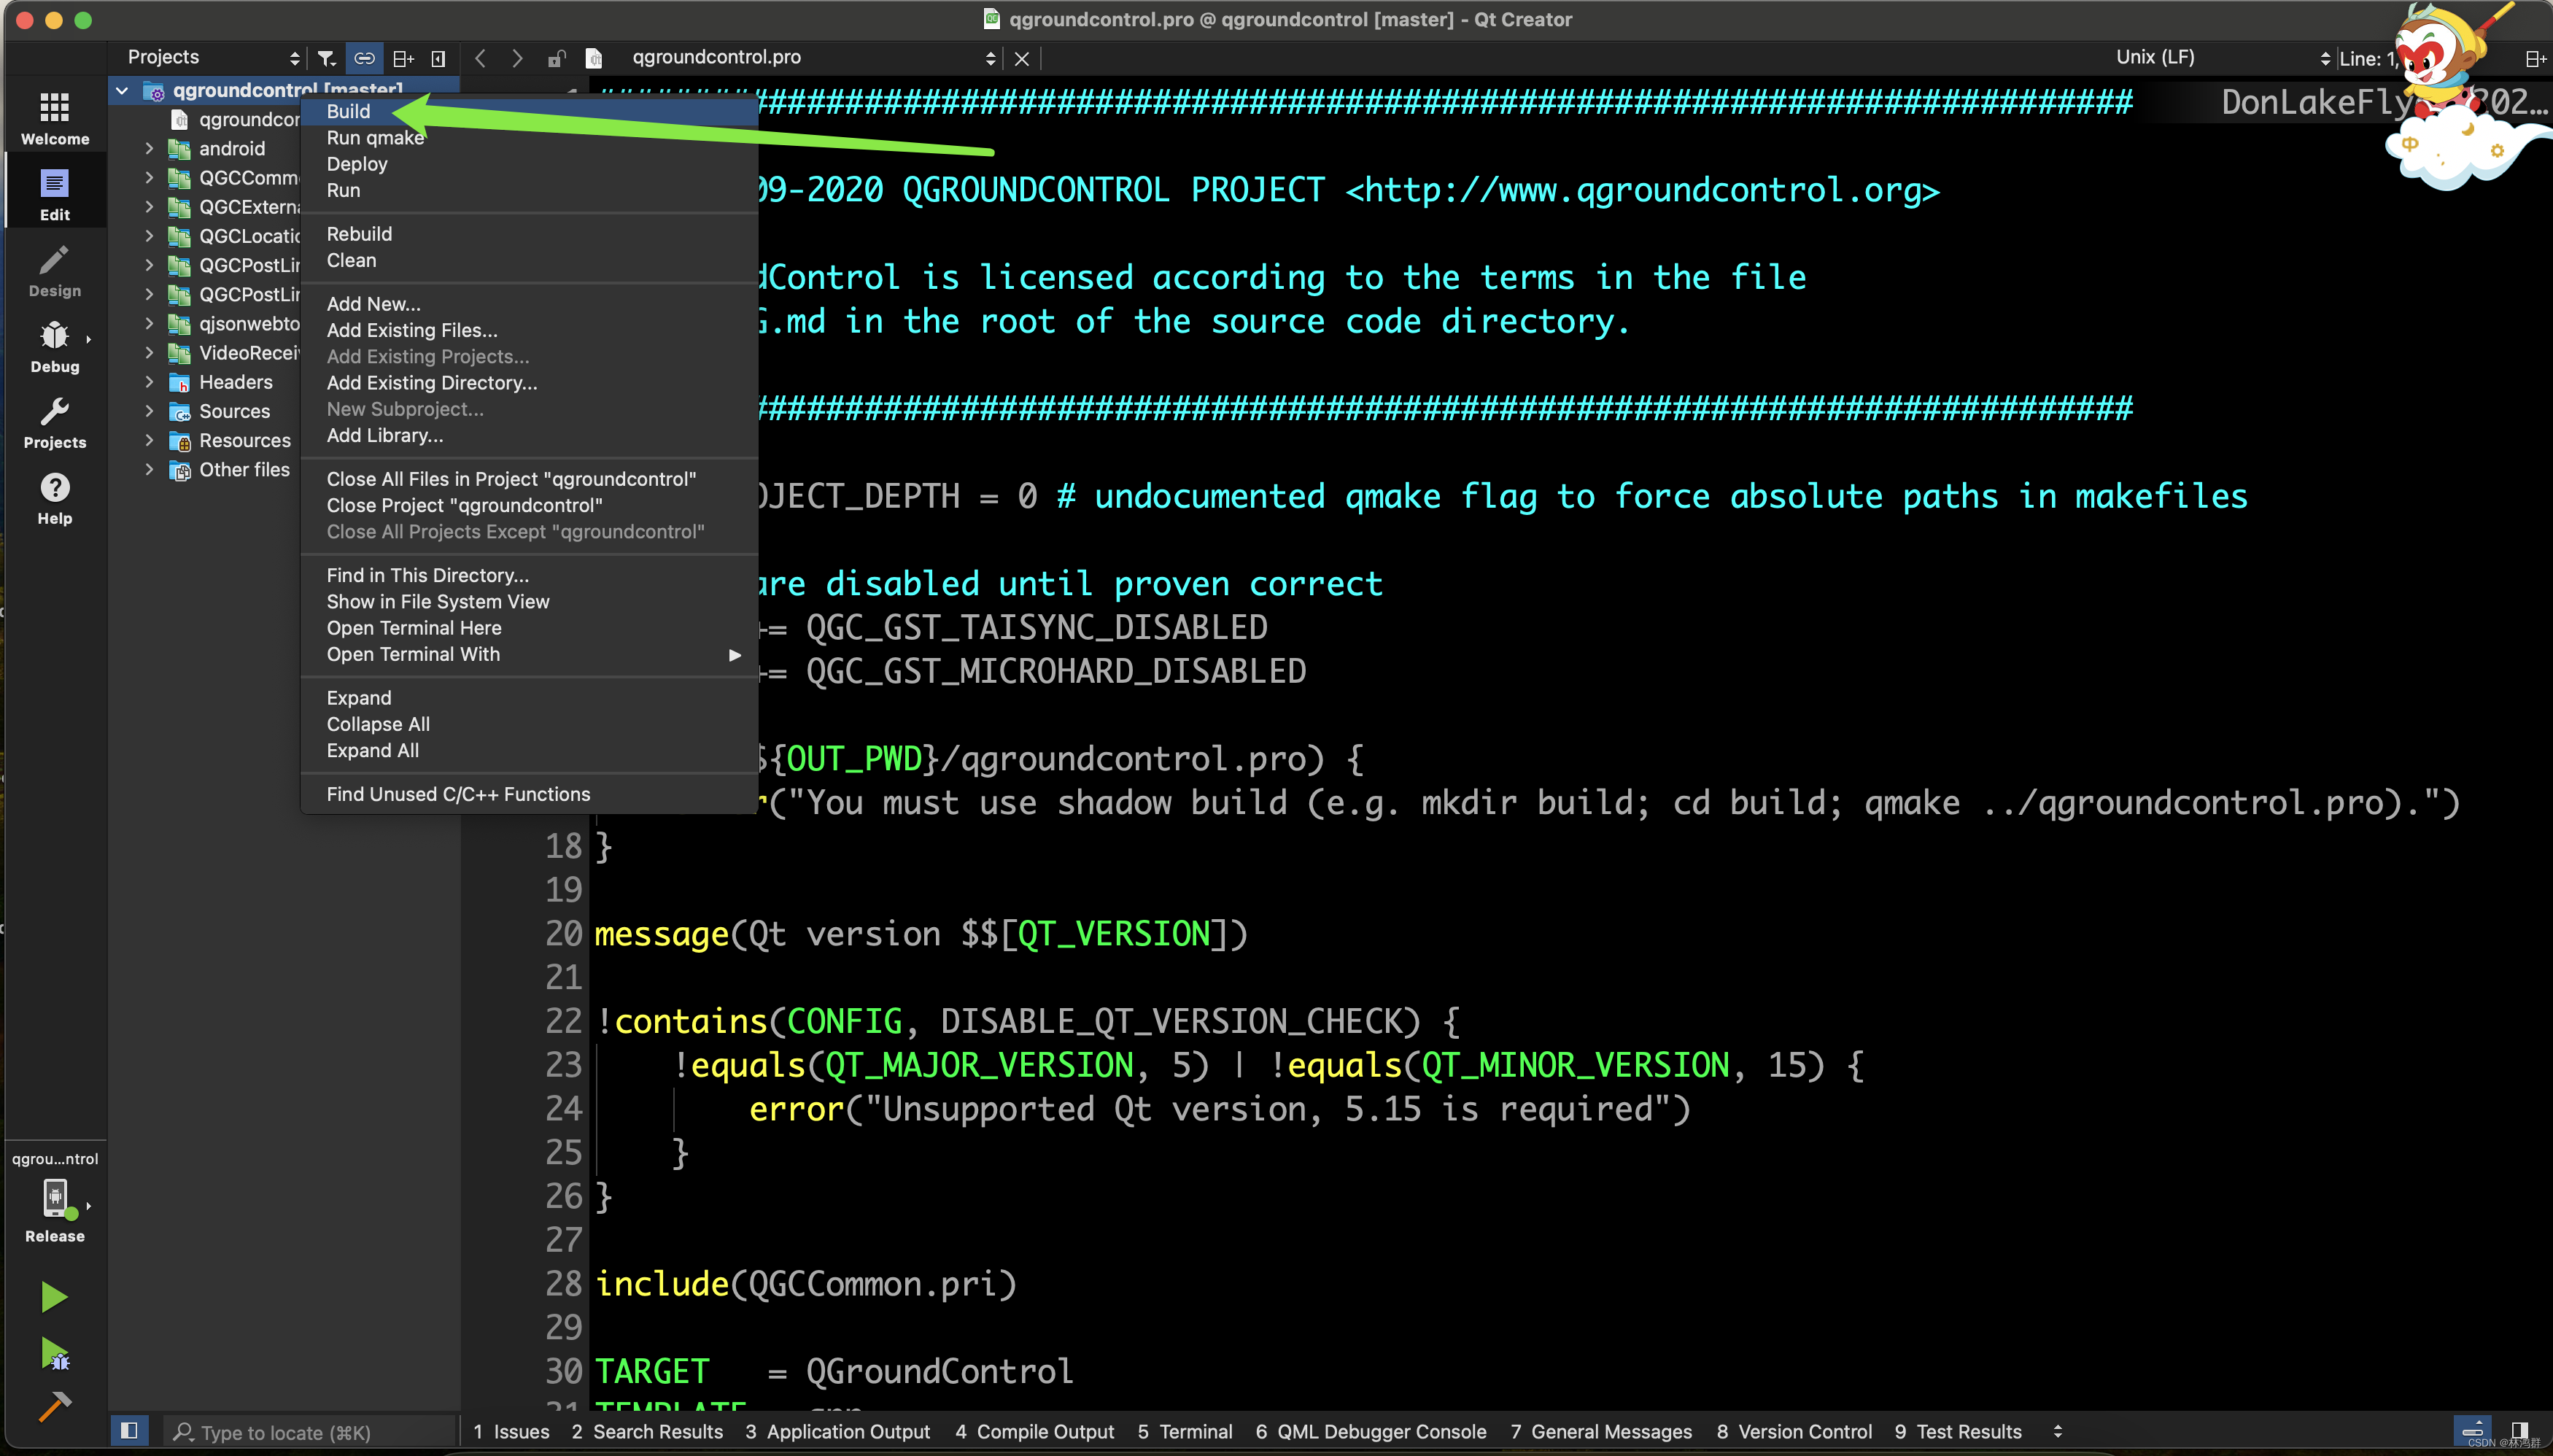Open the Compile Output pane
The width and height of the screenshot is (2553, 1456).
[1034, 1431]
